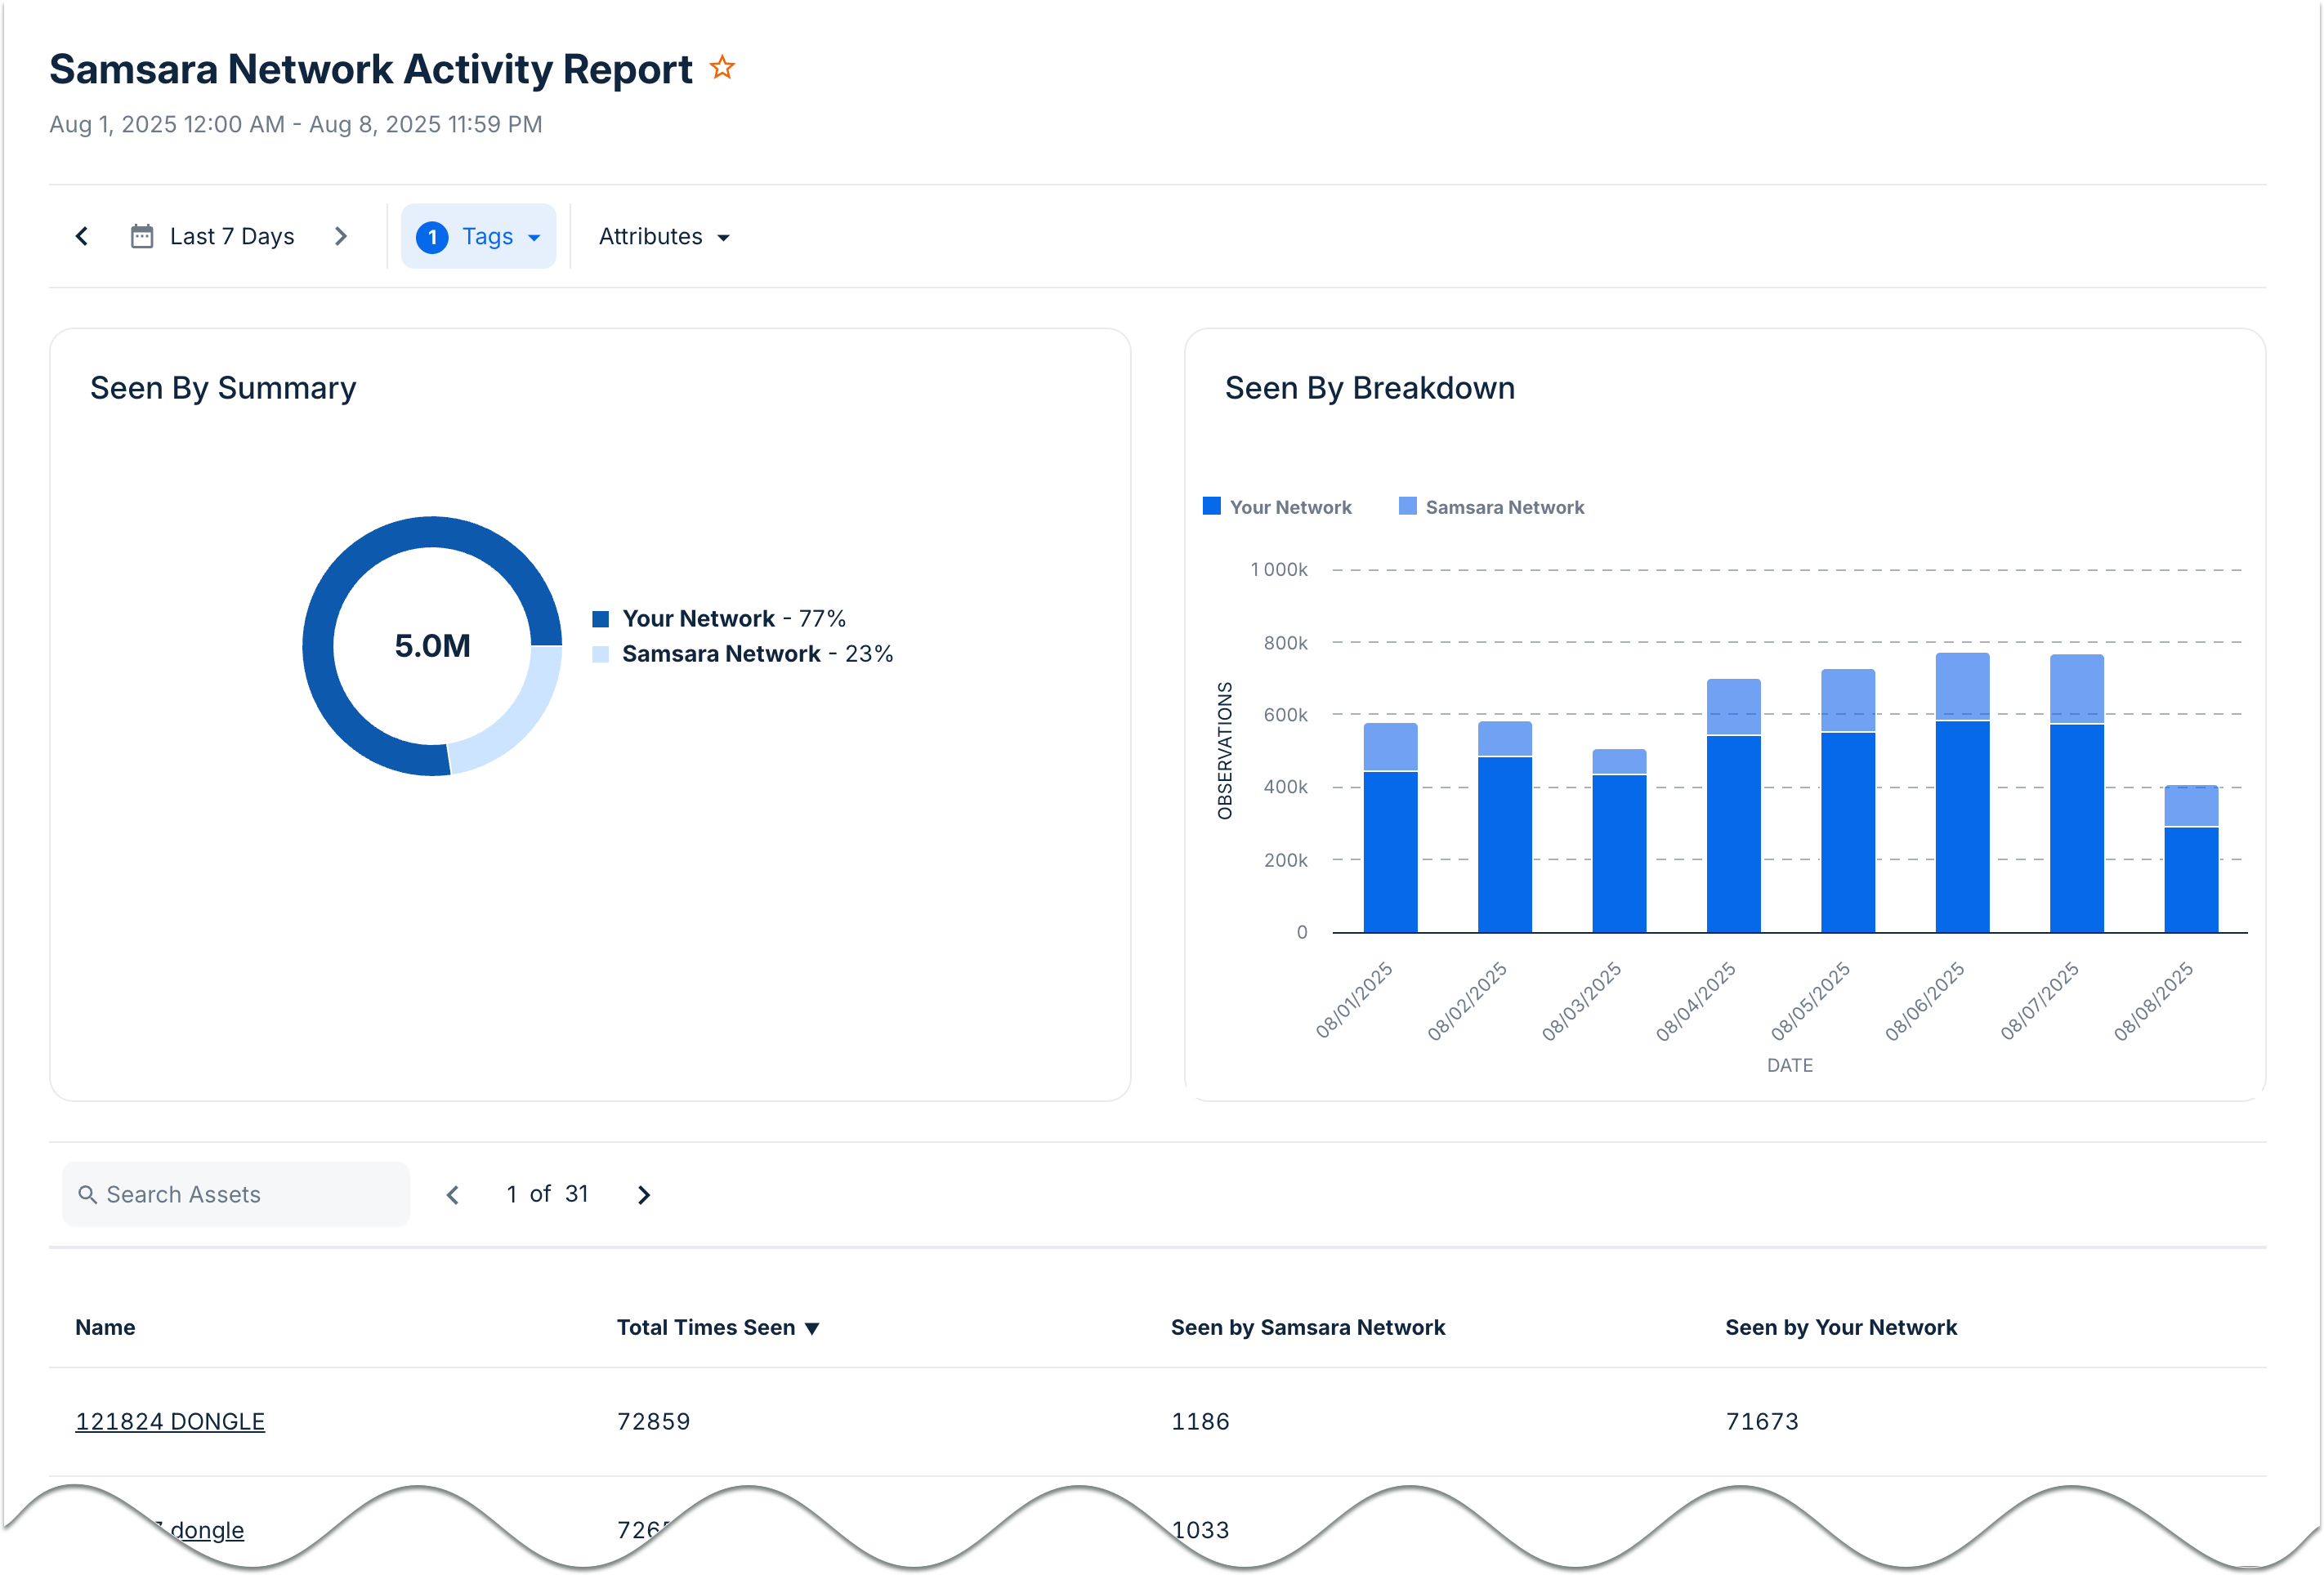Open the Last 7 Days range selector

pyautogui.click(x=231, y=236)
